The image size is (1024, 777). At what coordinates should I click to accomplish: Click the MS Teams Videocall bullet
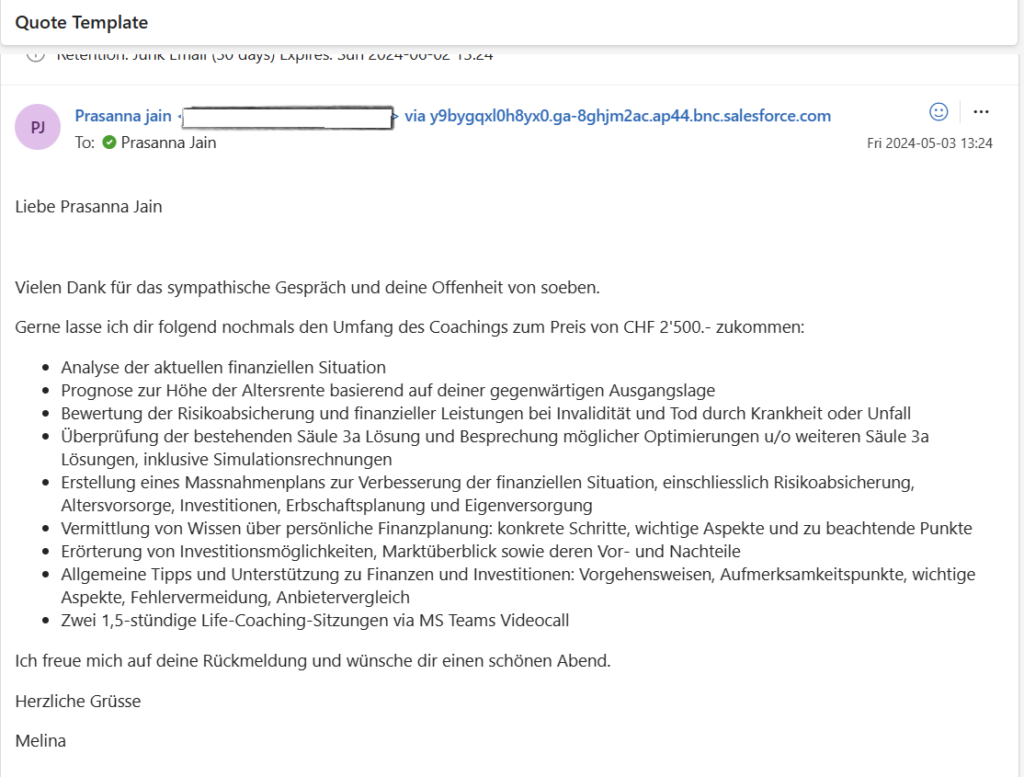[314, 620]
